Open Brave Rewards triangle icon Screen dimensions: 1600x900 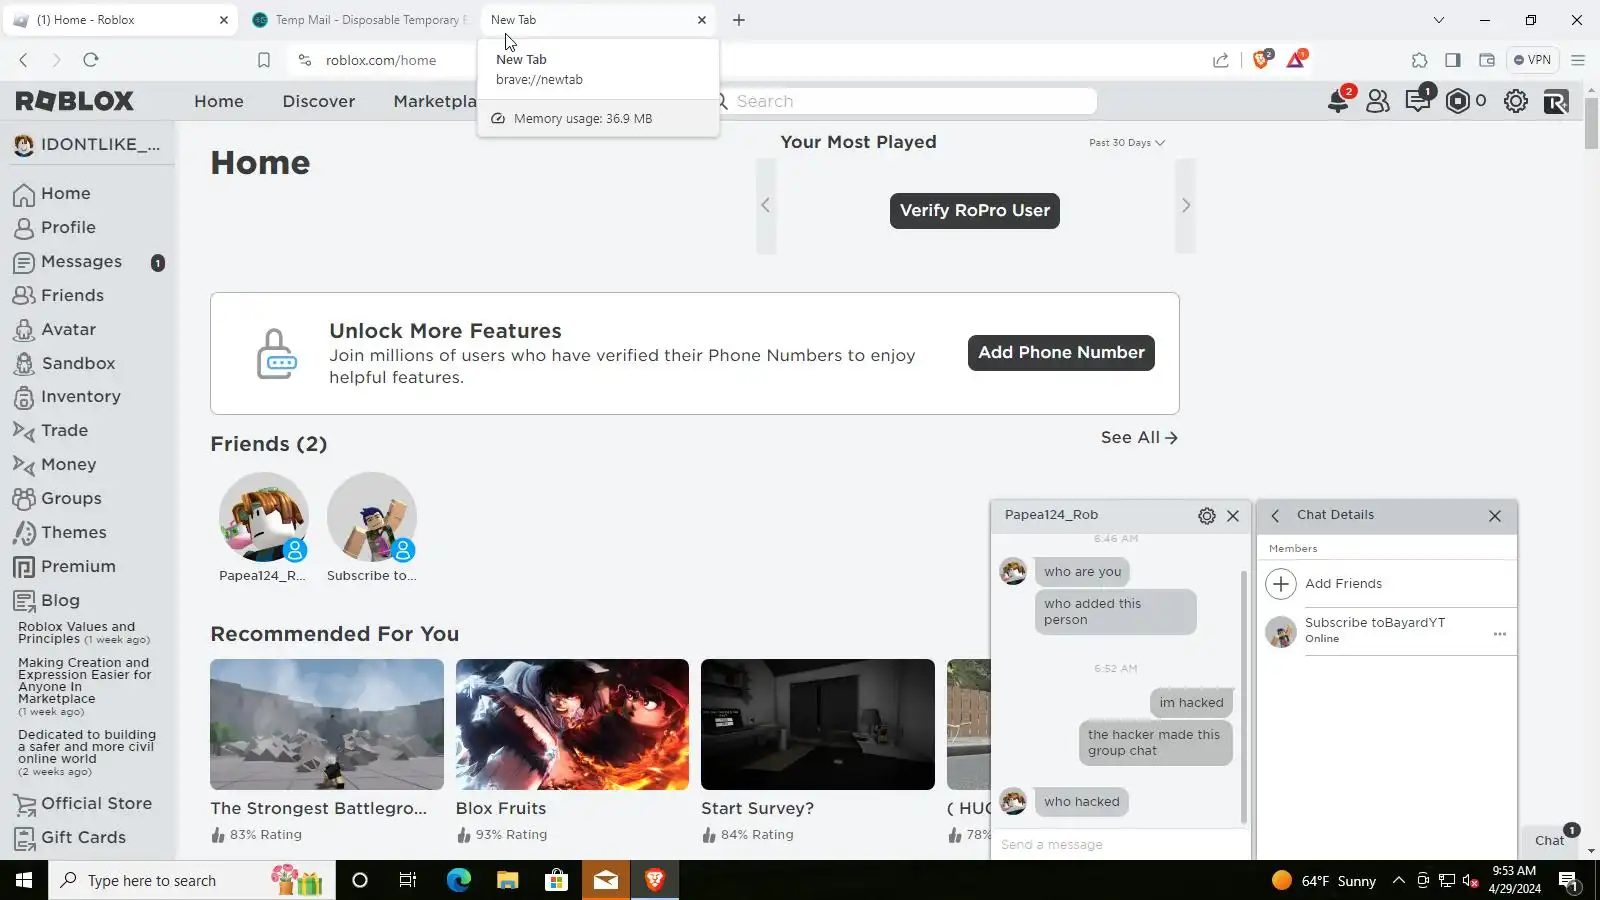coord(1296,60)
